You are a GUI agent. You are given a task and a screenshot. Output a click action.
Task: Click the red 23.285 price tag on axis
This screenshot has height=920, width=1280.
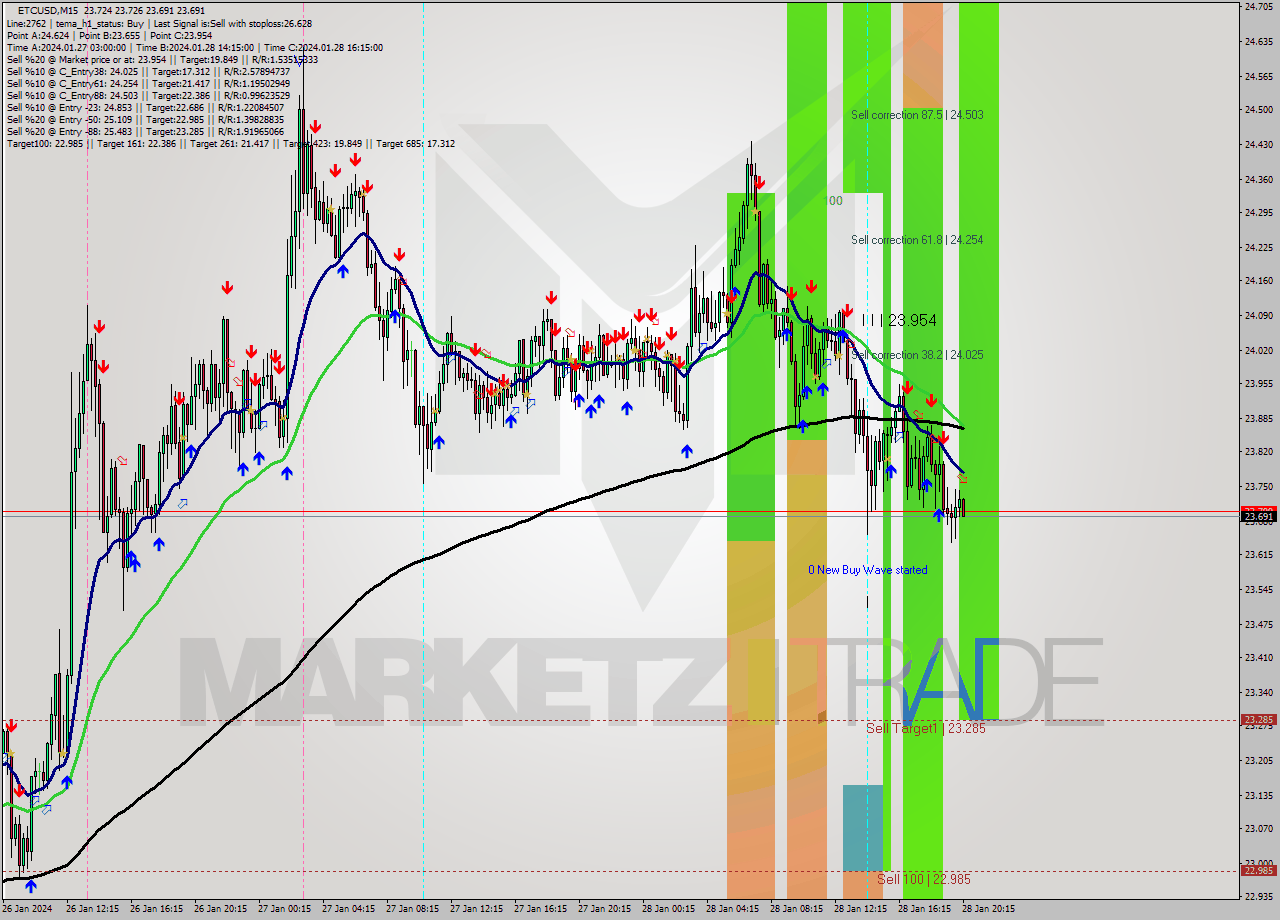(x=1258, y=719)
